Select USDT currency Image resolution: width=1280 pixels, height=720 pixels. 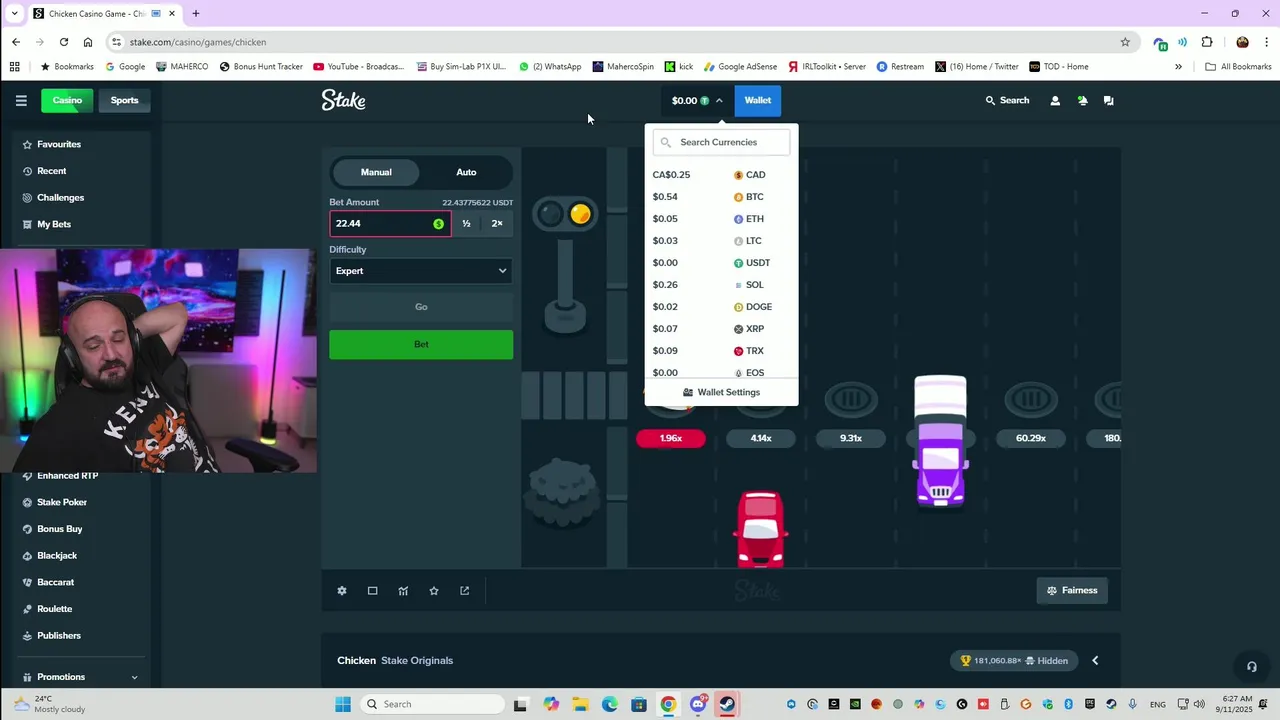click(721, 263)
